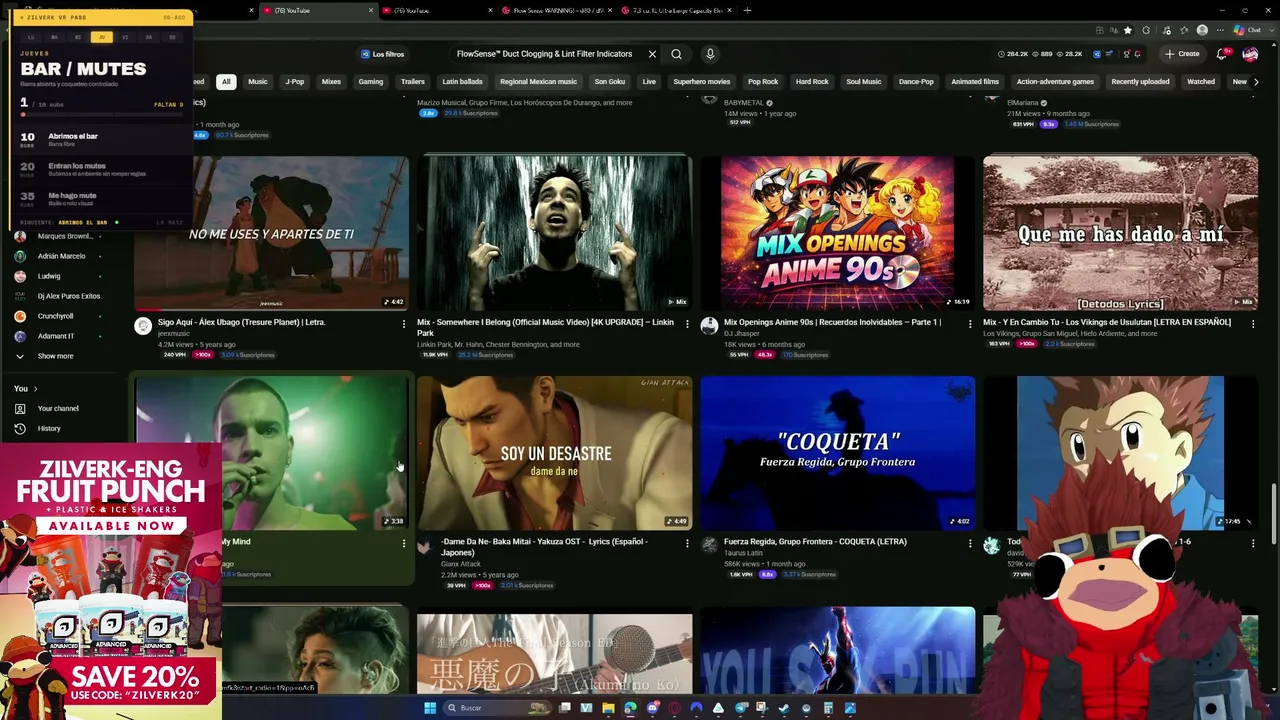Screen dimensions: 1280x720
Task: Open the Edge browser profile icon
Action: (1202, 30)
